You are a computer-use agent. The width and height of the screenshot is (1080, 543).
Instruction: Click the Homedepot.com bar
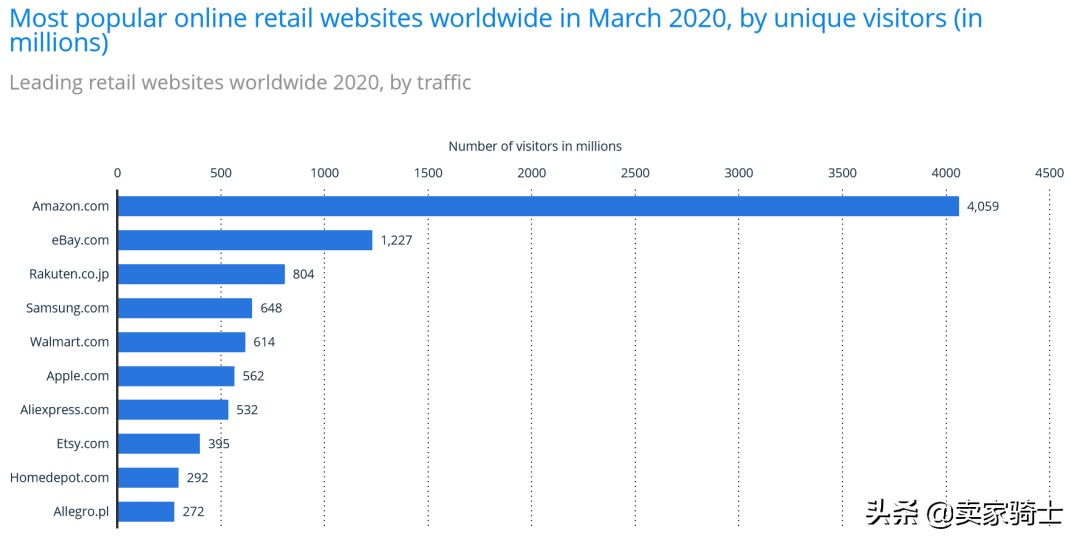tap(148, 478)
